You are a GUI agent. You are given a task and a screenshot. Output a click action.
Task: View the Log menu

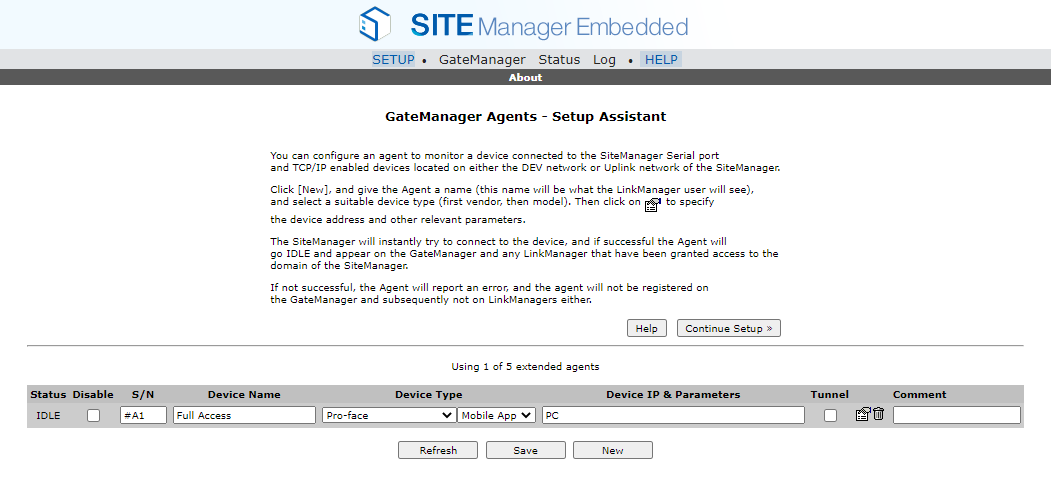[604, 60]
